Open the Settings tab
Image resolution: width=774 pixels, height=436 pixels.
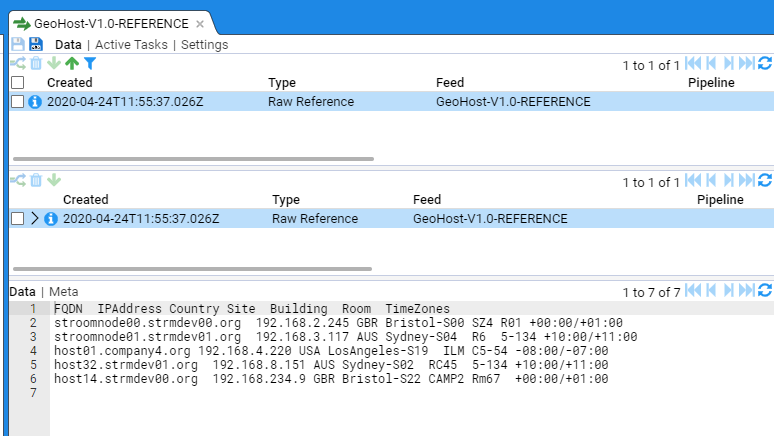204,44
